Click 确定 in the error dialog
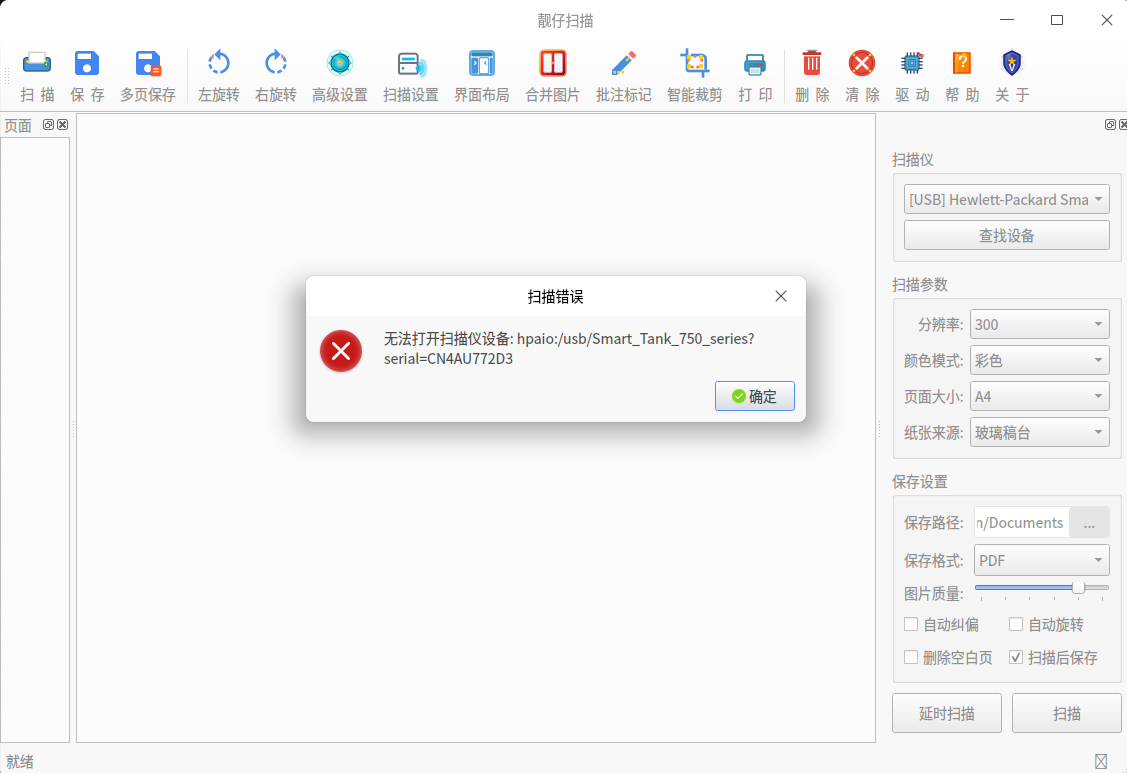This screenshot has height=773, width=1127. click(x=755, y=396)
